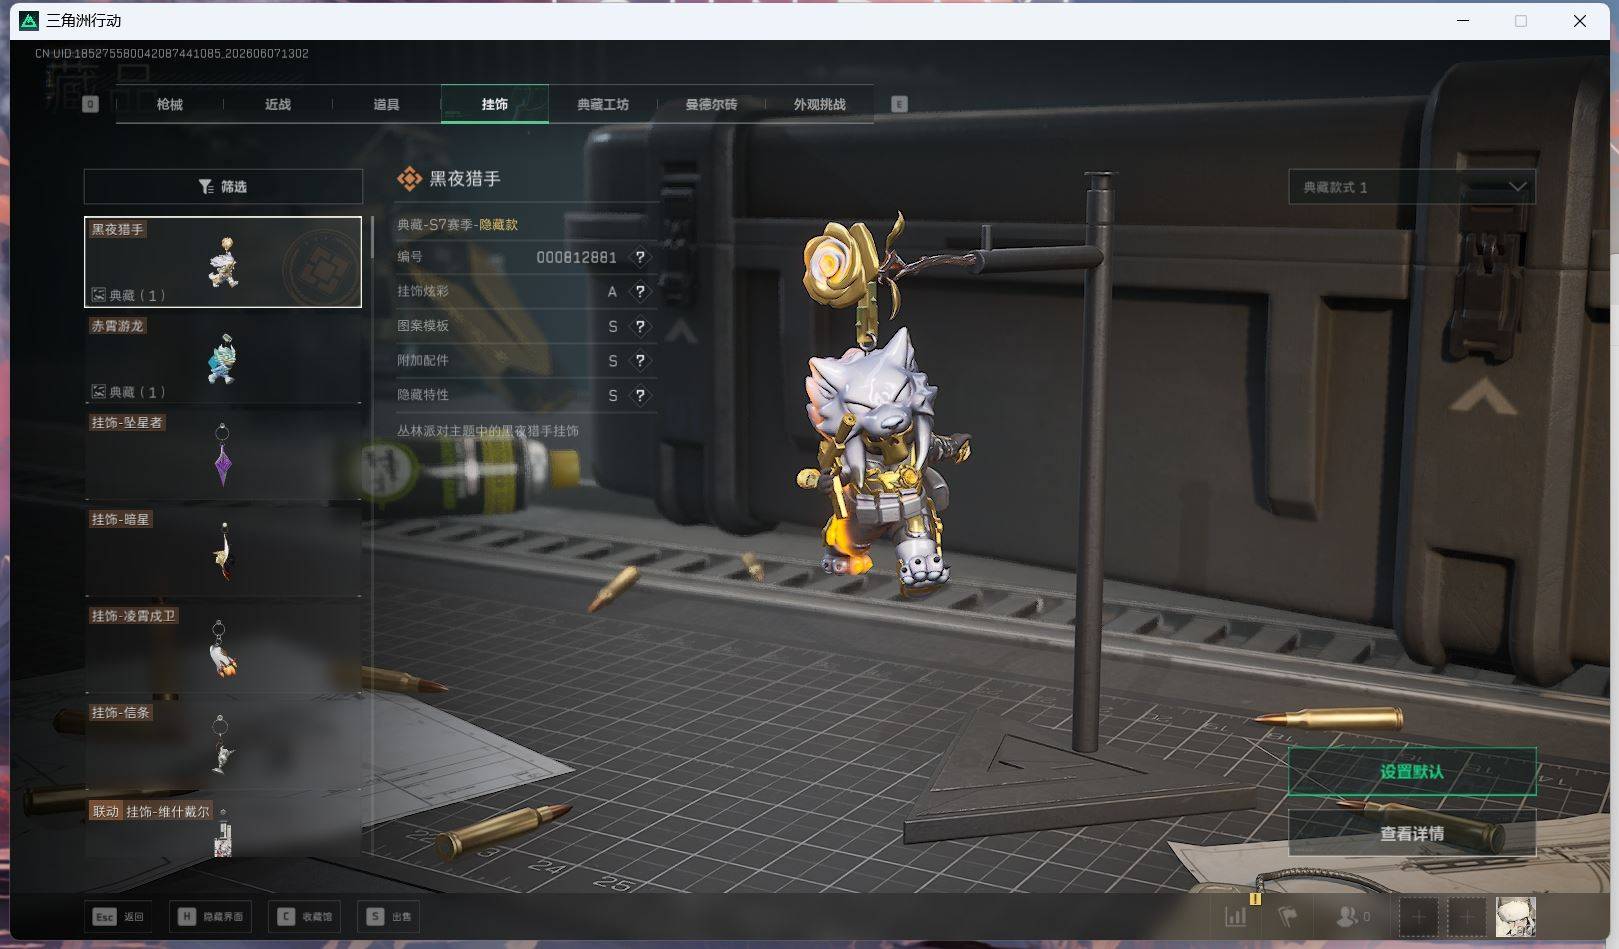The image size is (1619, 949).
Task: Open the bar chart stats icon
Action: [1236, 916]
